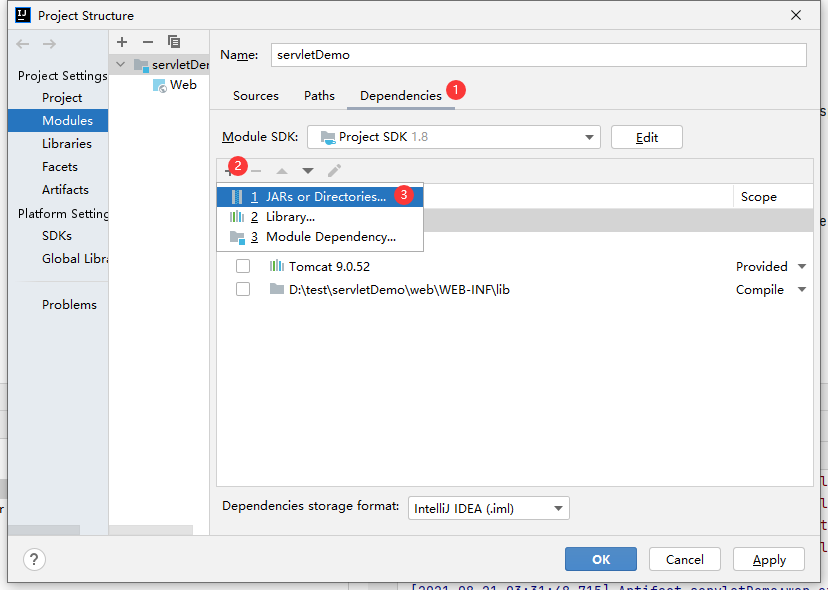
Task: Open help question mark icon
Action: click(x=34, y=559)
